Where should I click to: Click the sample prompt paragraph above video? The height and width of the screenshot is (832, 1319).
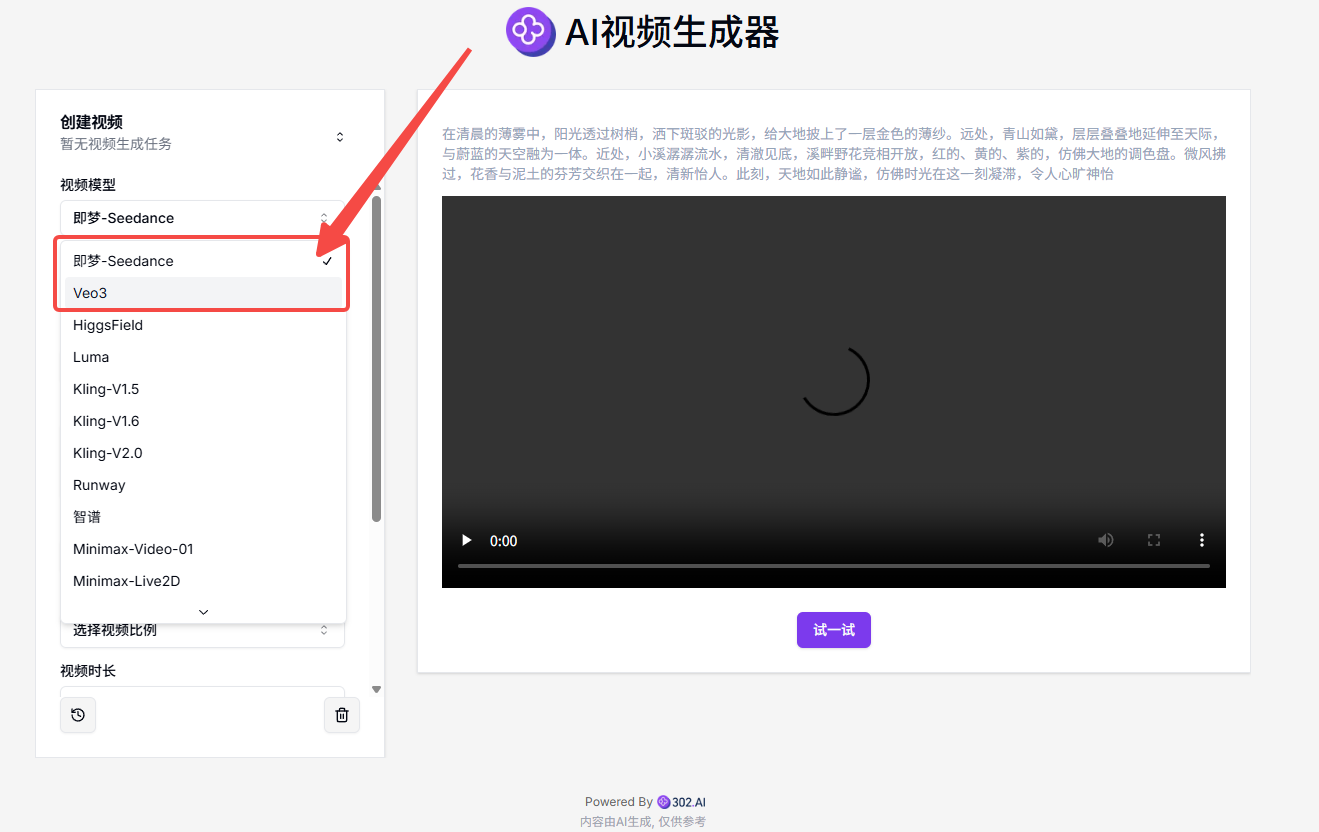click(834, 154)
